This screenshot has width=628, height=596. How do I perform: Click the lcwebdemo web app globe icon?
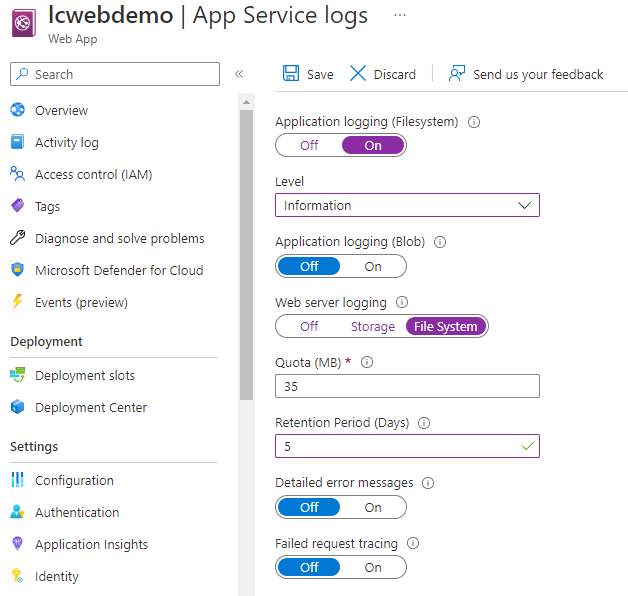[x=24, y=23]
